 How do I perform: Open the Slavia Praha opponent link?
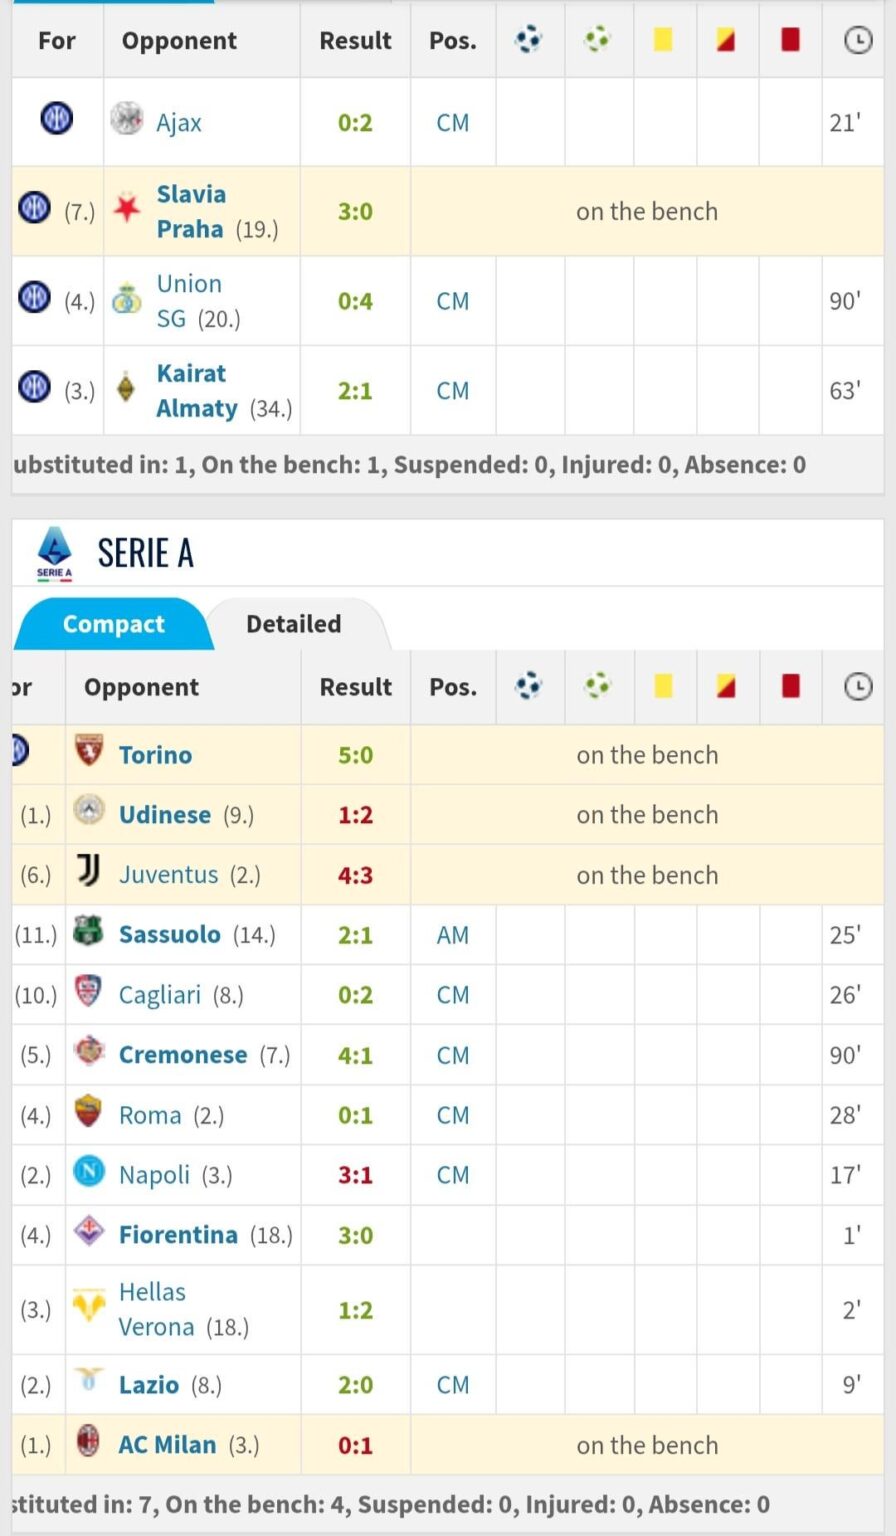click(x=190, y=211)
